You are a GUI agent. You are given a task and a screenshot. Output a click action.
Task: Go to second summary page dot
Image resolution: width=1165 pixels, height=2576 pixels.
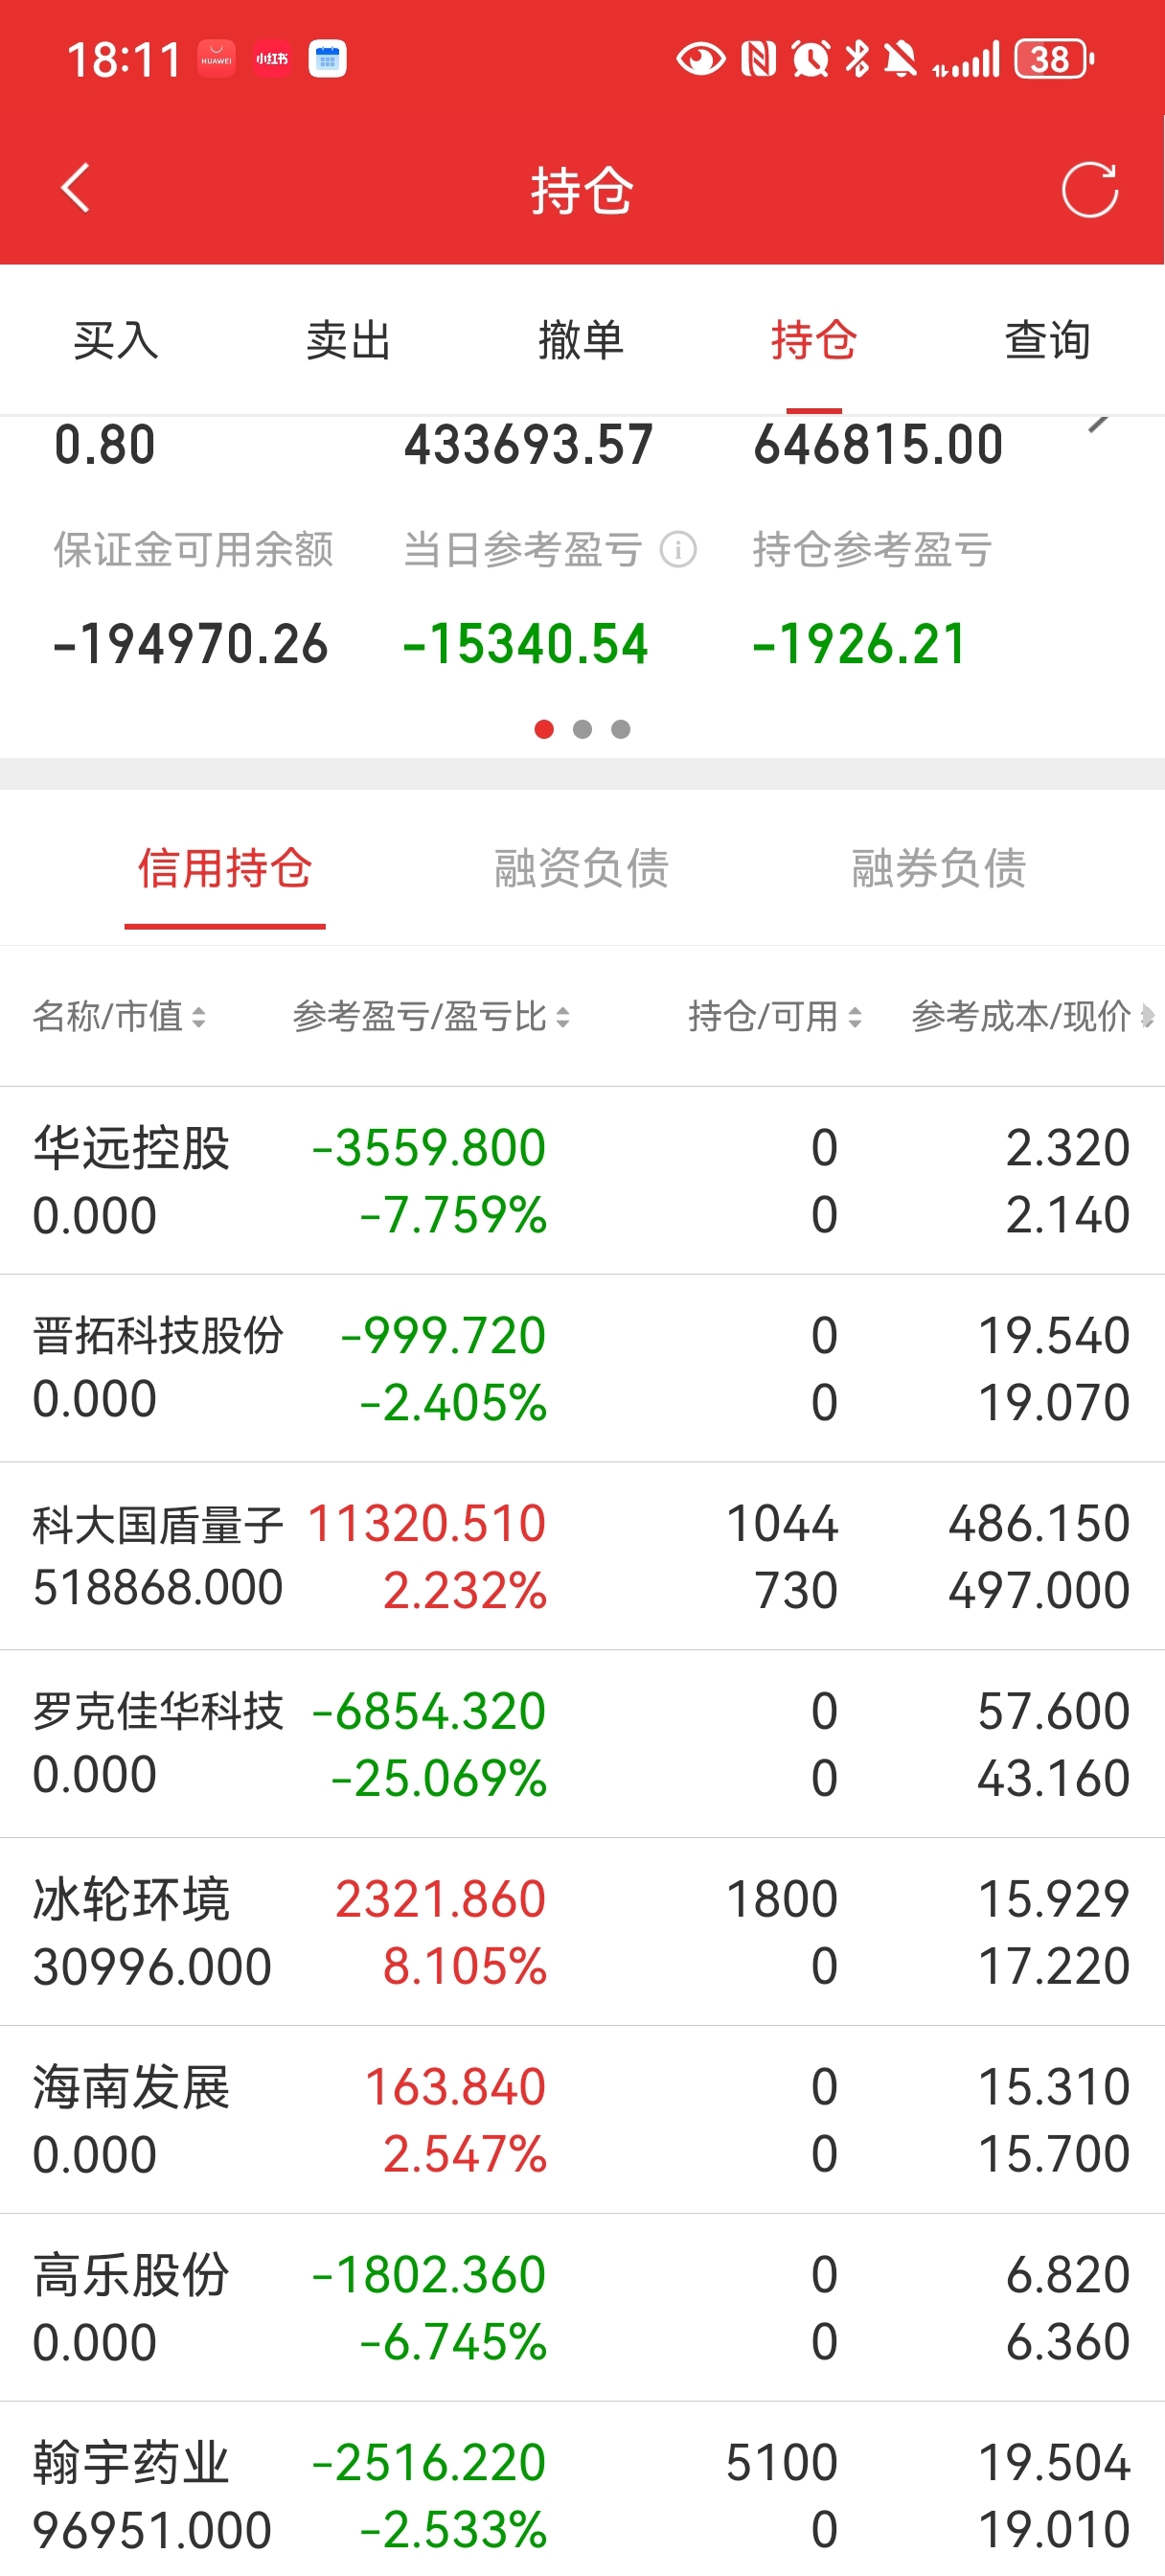[582, 729]
